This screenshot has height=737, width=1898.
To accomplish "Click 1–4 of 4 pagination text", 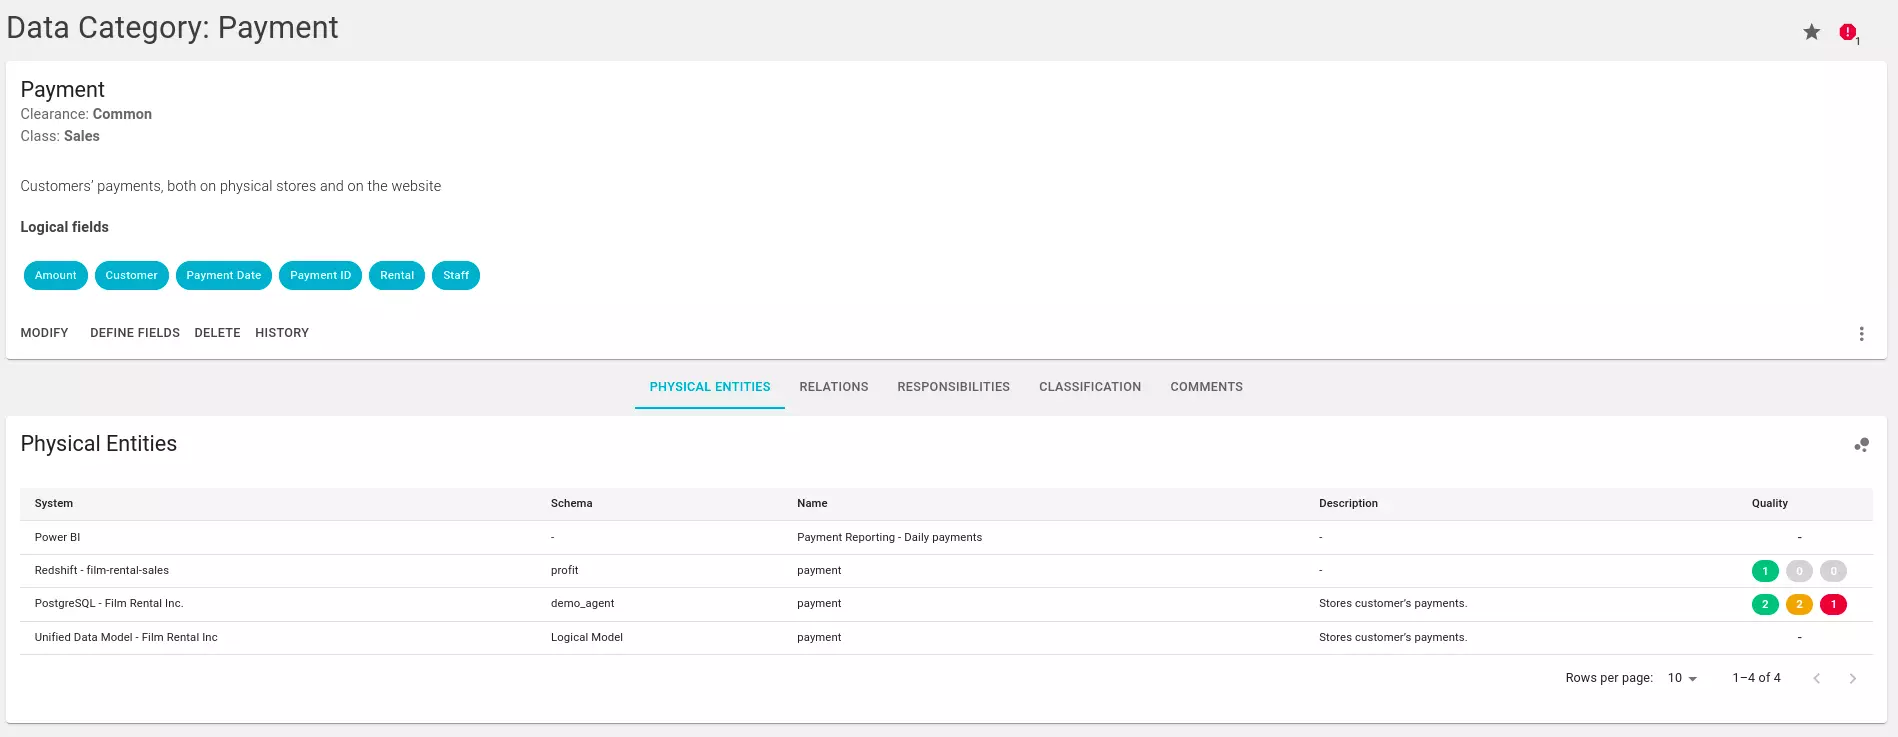I will point(1756,678).
